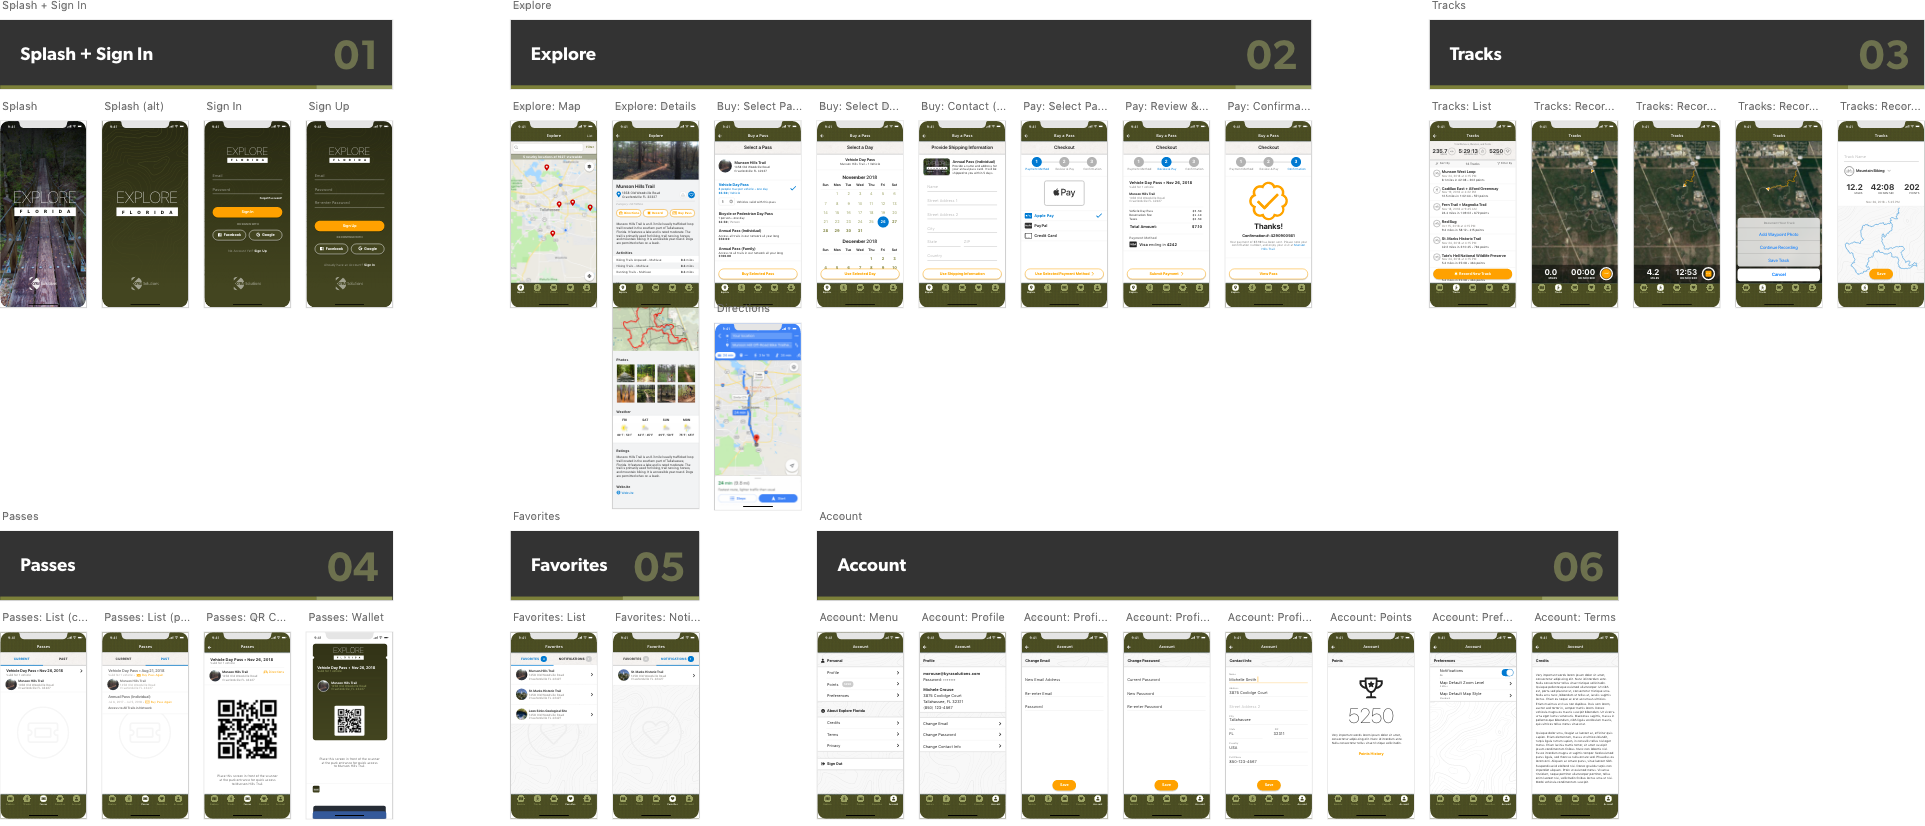Click step 3 circle on Pay: Confirmation screen
This screenshot has height=826, width=1925.
click(x=1295, y=162)
